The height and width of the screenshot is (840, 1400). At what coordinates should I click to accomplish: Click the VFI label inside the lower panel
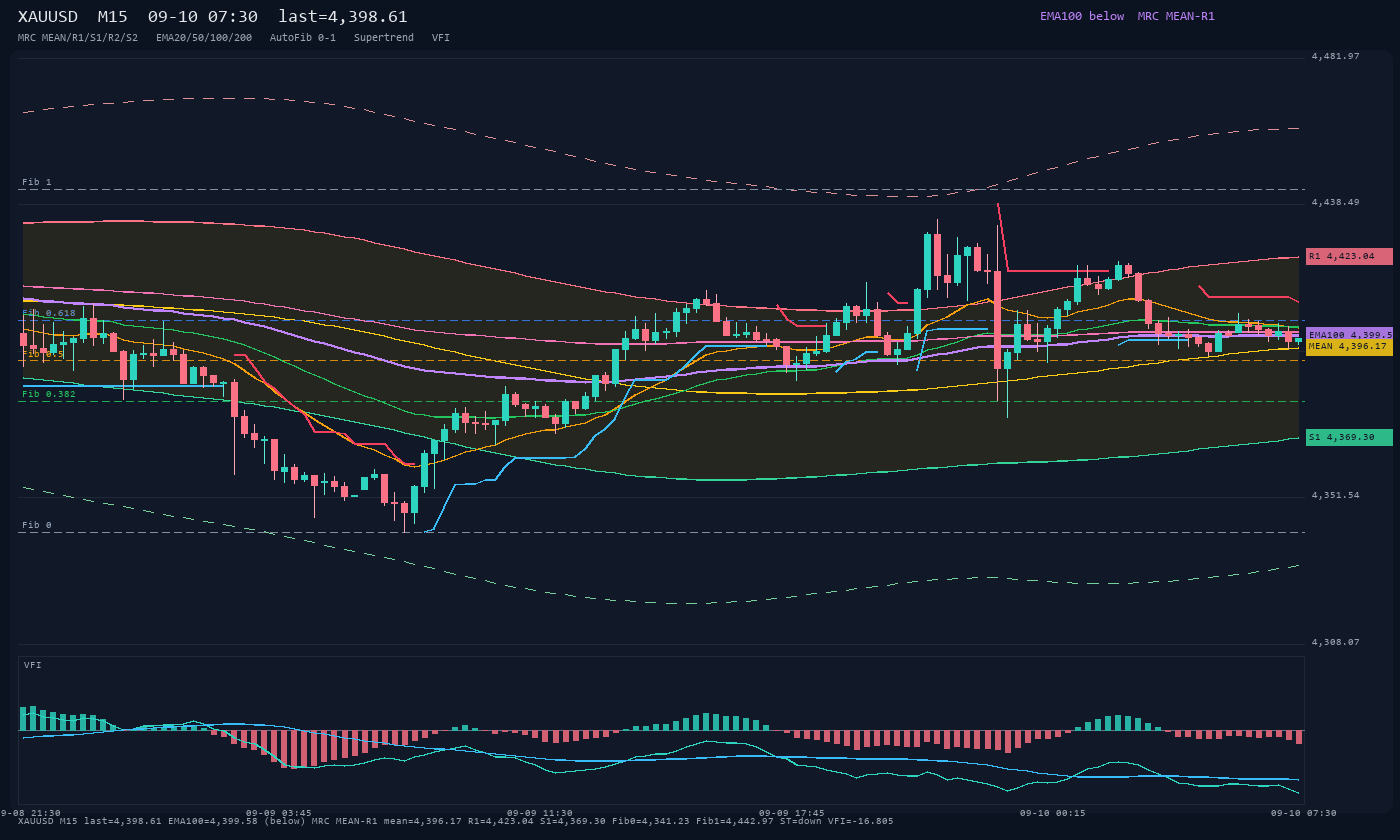click(33, 665)
